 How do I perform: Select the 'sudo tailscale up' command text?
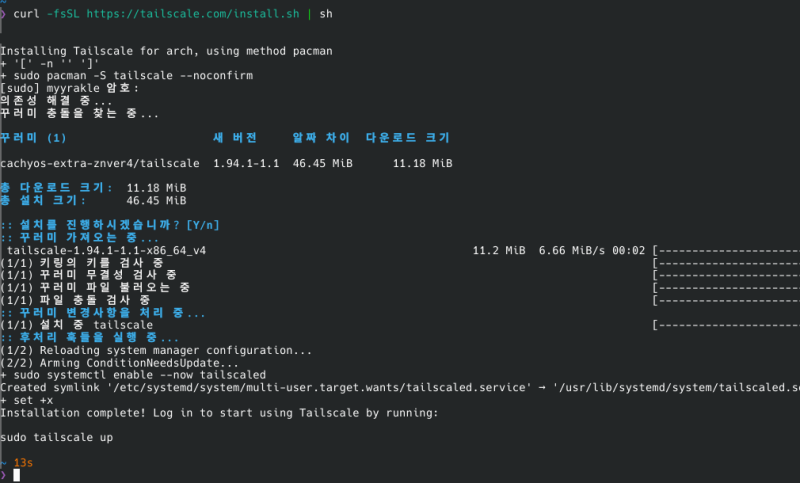click(x=56, y=437)
